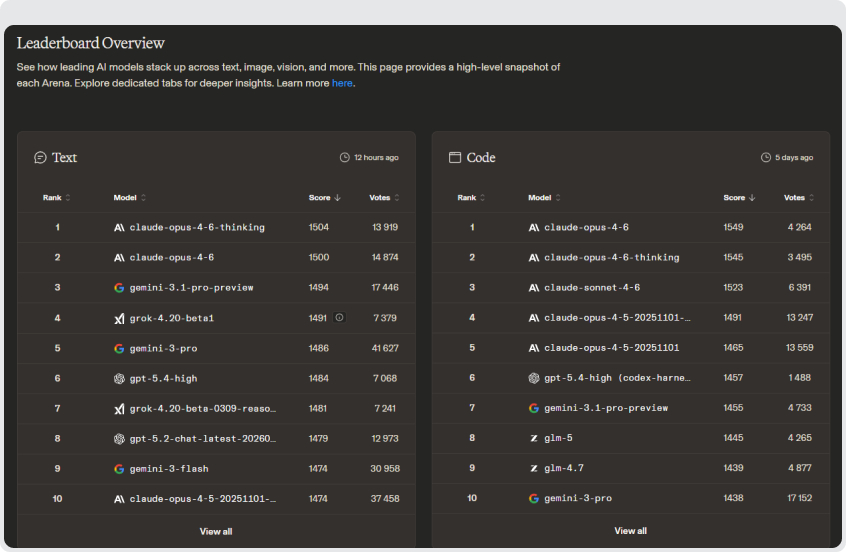The image size is (846, 552).
Task: Select grok-4.20-beta1 model name
Action: coord(172,318)
